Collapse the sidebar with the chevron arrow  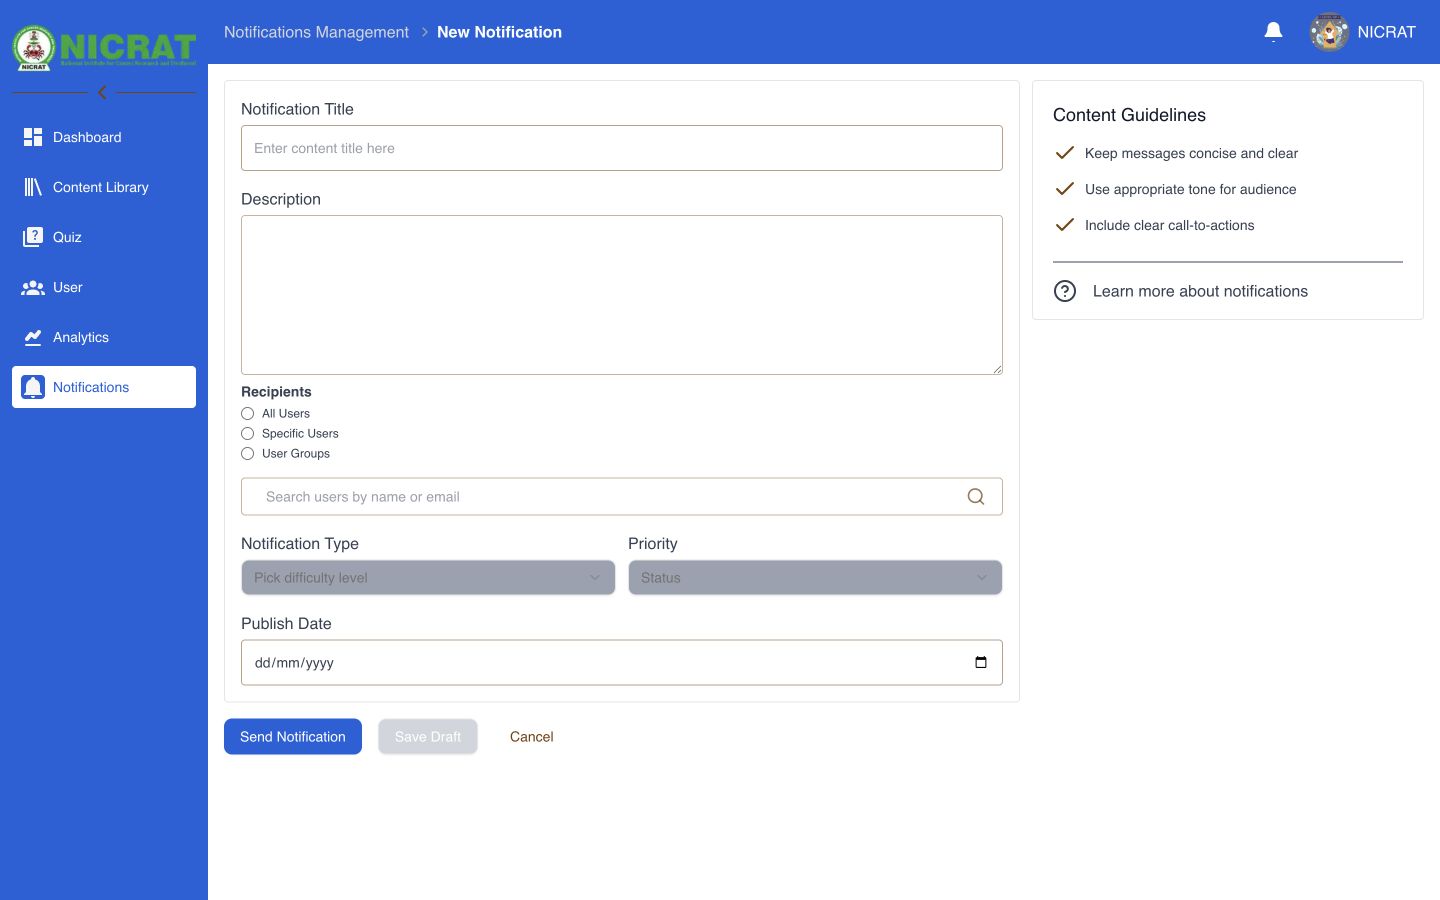pyautogui.click(x=102, y=92)
